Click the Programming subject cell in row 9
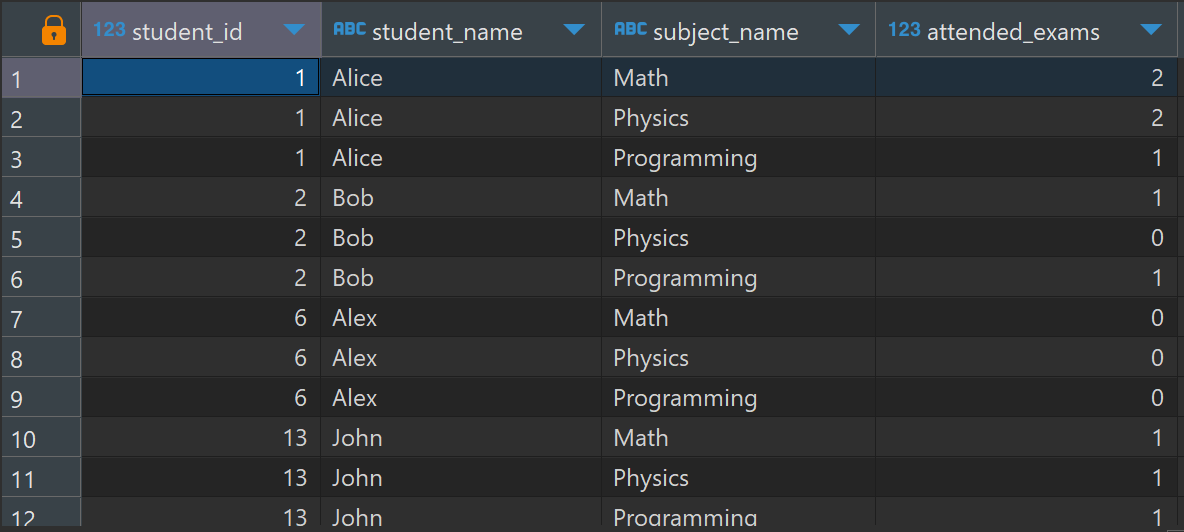The width and height of the screenshot is (1184, 532). (738, 398)
